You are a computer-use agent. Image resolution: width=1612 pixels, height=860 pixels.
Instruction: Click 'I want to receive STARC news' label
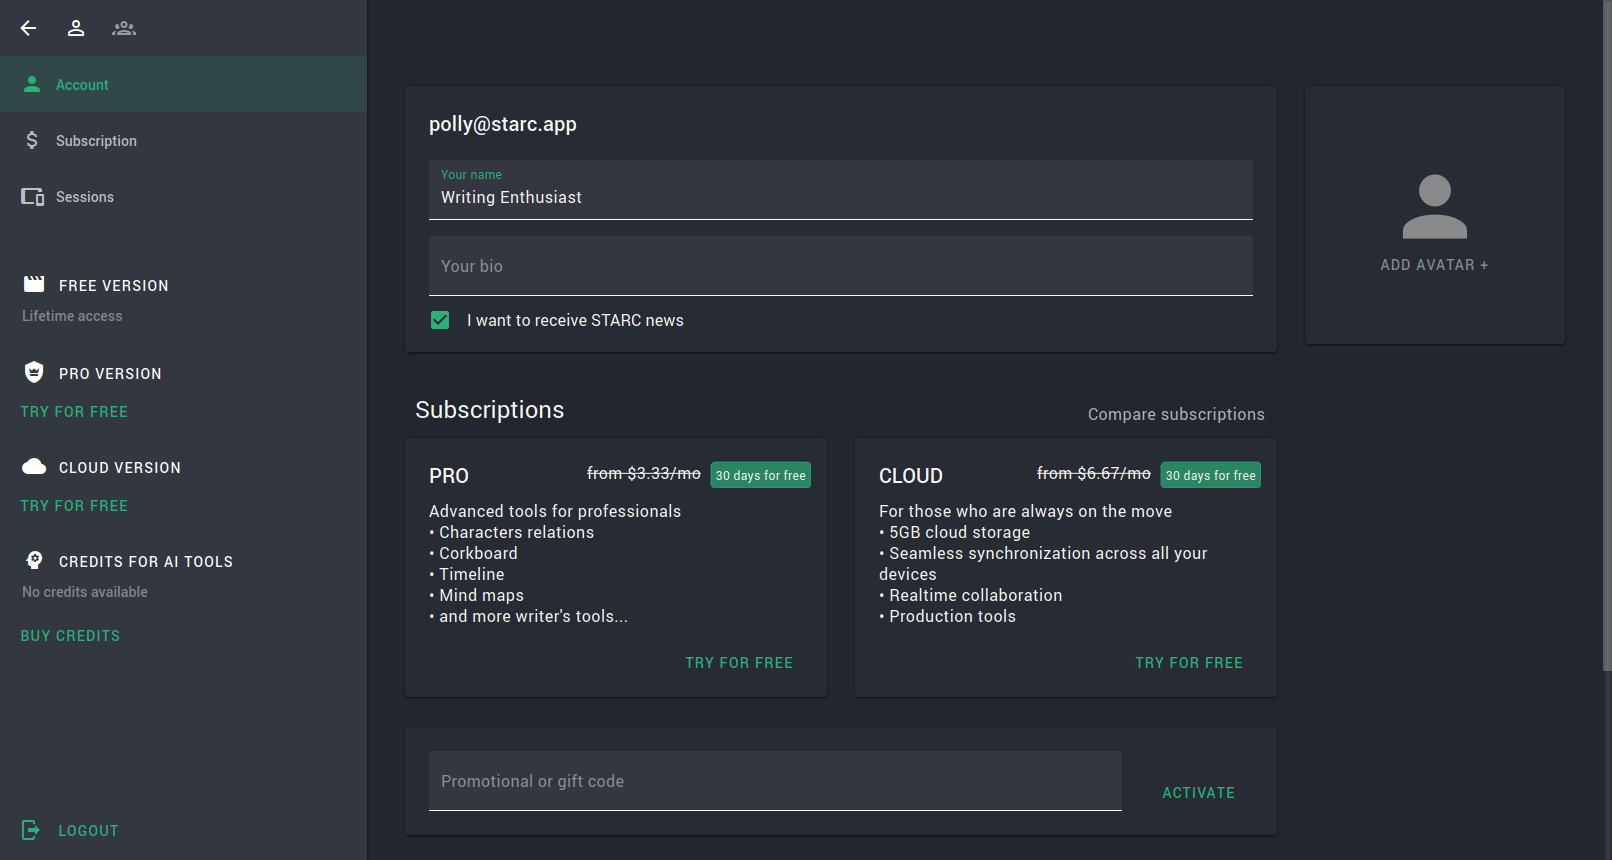pyautogui.click(x=575, y=320)
